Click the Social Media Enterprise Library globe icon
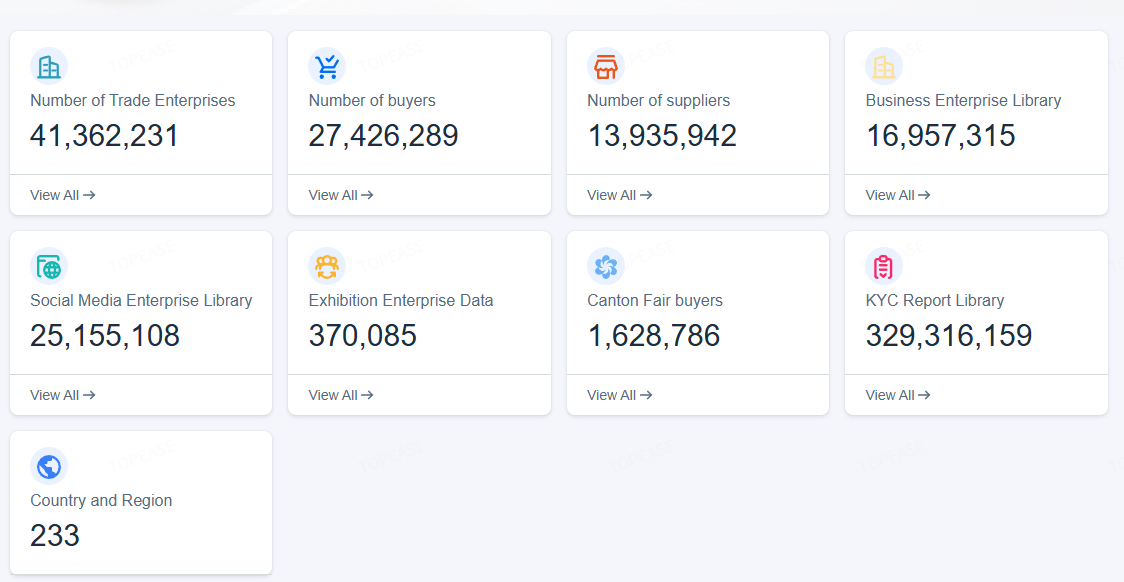Screen dimensions: 1124x582 point(49,267)
